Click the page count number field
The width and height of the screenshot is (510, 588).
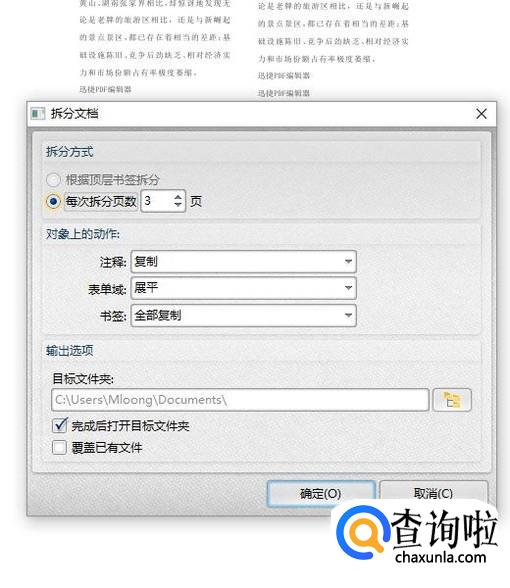[158, 201]
